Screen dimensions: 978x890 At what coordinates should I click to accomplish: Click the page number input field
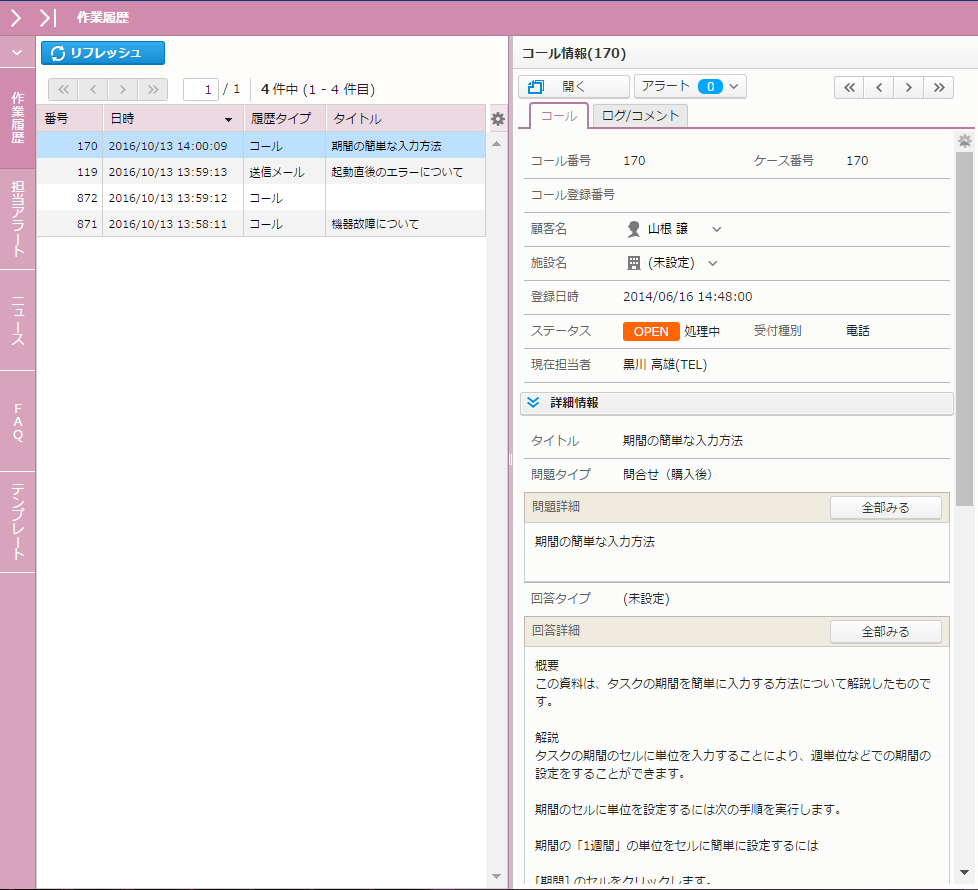coord(201,89)
